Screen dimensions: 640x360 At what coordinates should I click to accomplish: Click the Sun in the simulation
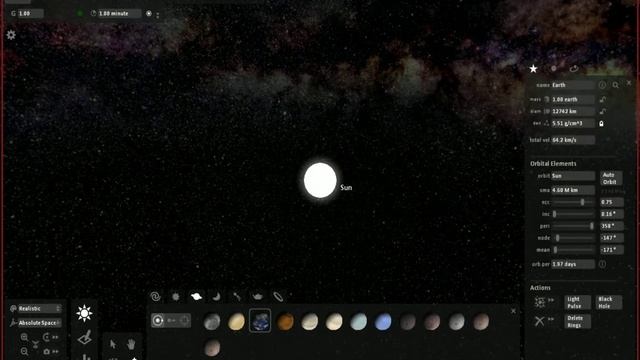tap(320, 180)
